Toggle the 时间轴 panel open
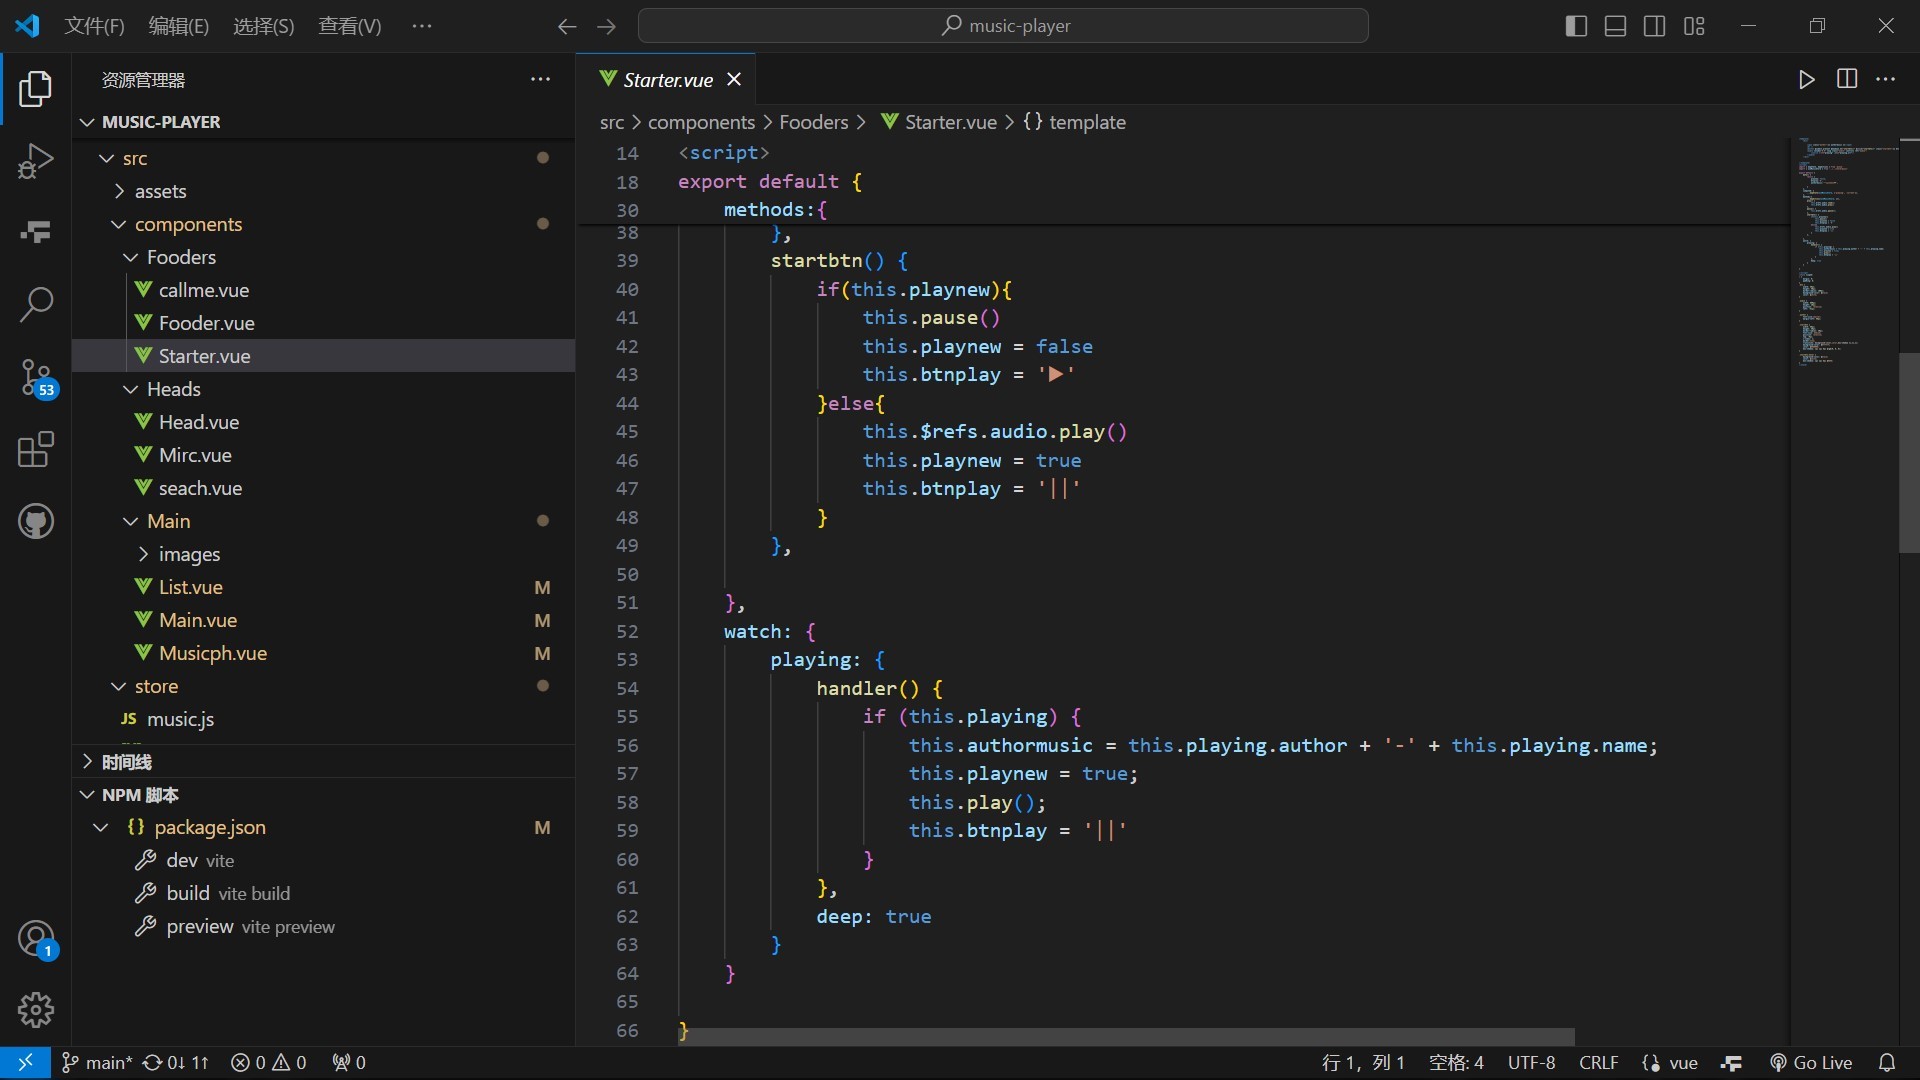Viewport: 1920px width, 1080px height. point(125,761)
